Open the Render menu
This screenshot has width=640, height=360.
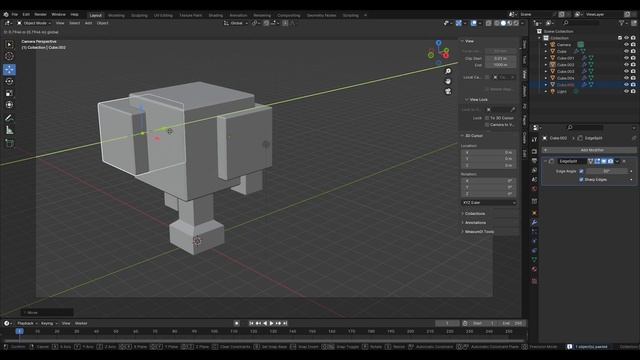40,15
